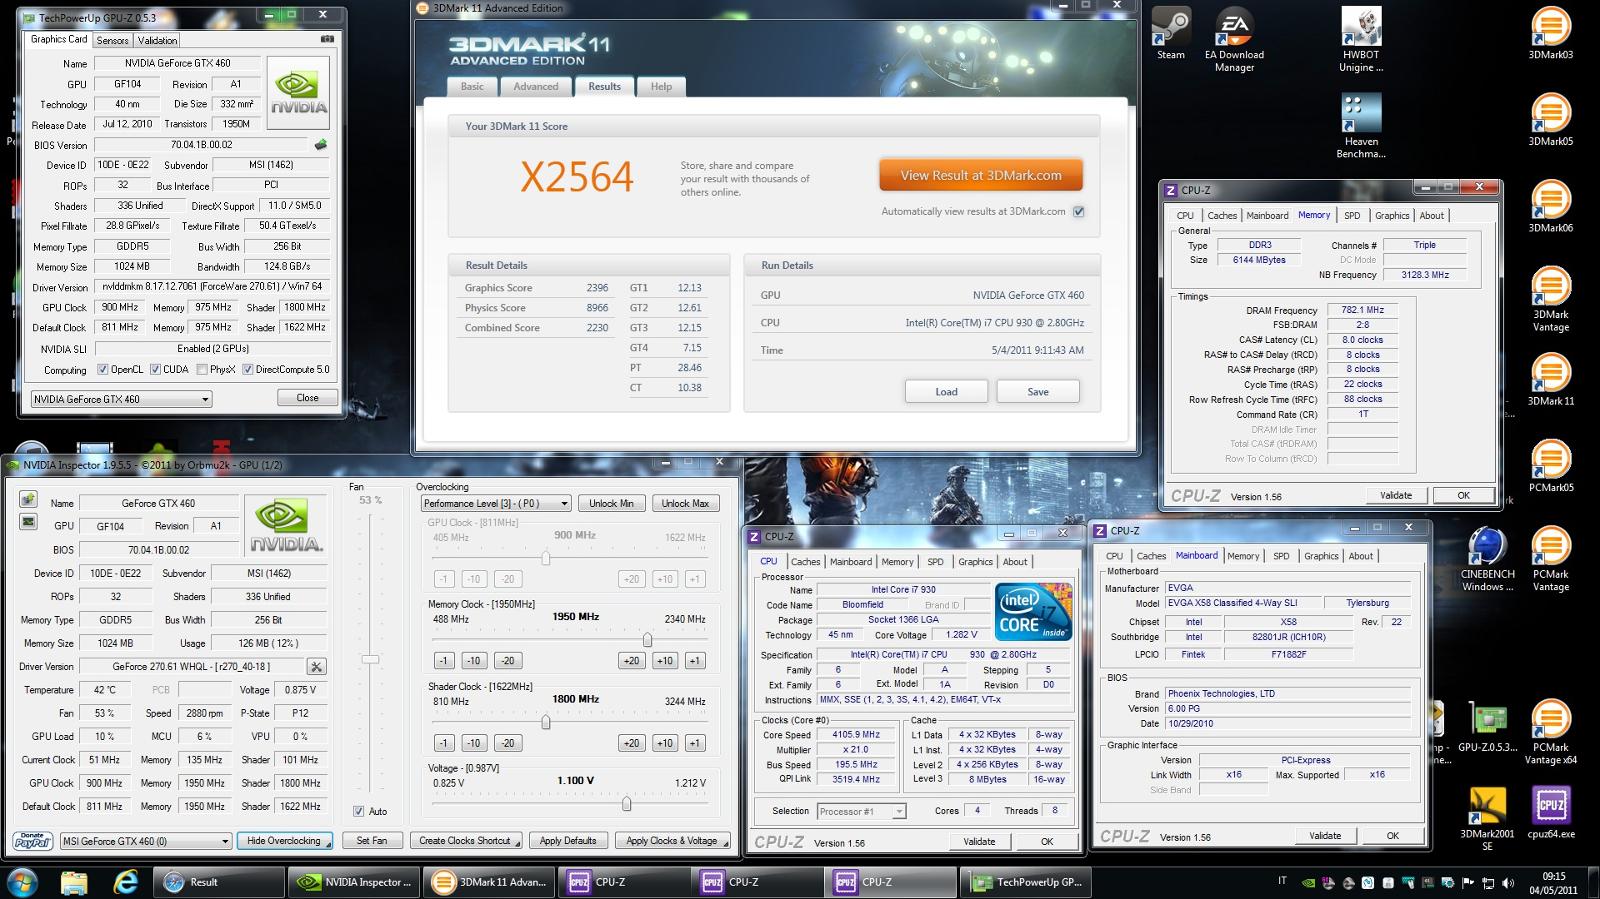Launch CINEBENCH Windows desktop icon
1600x899 pixels.
(x=1488, y=559)
